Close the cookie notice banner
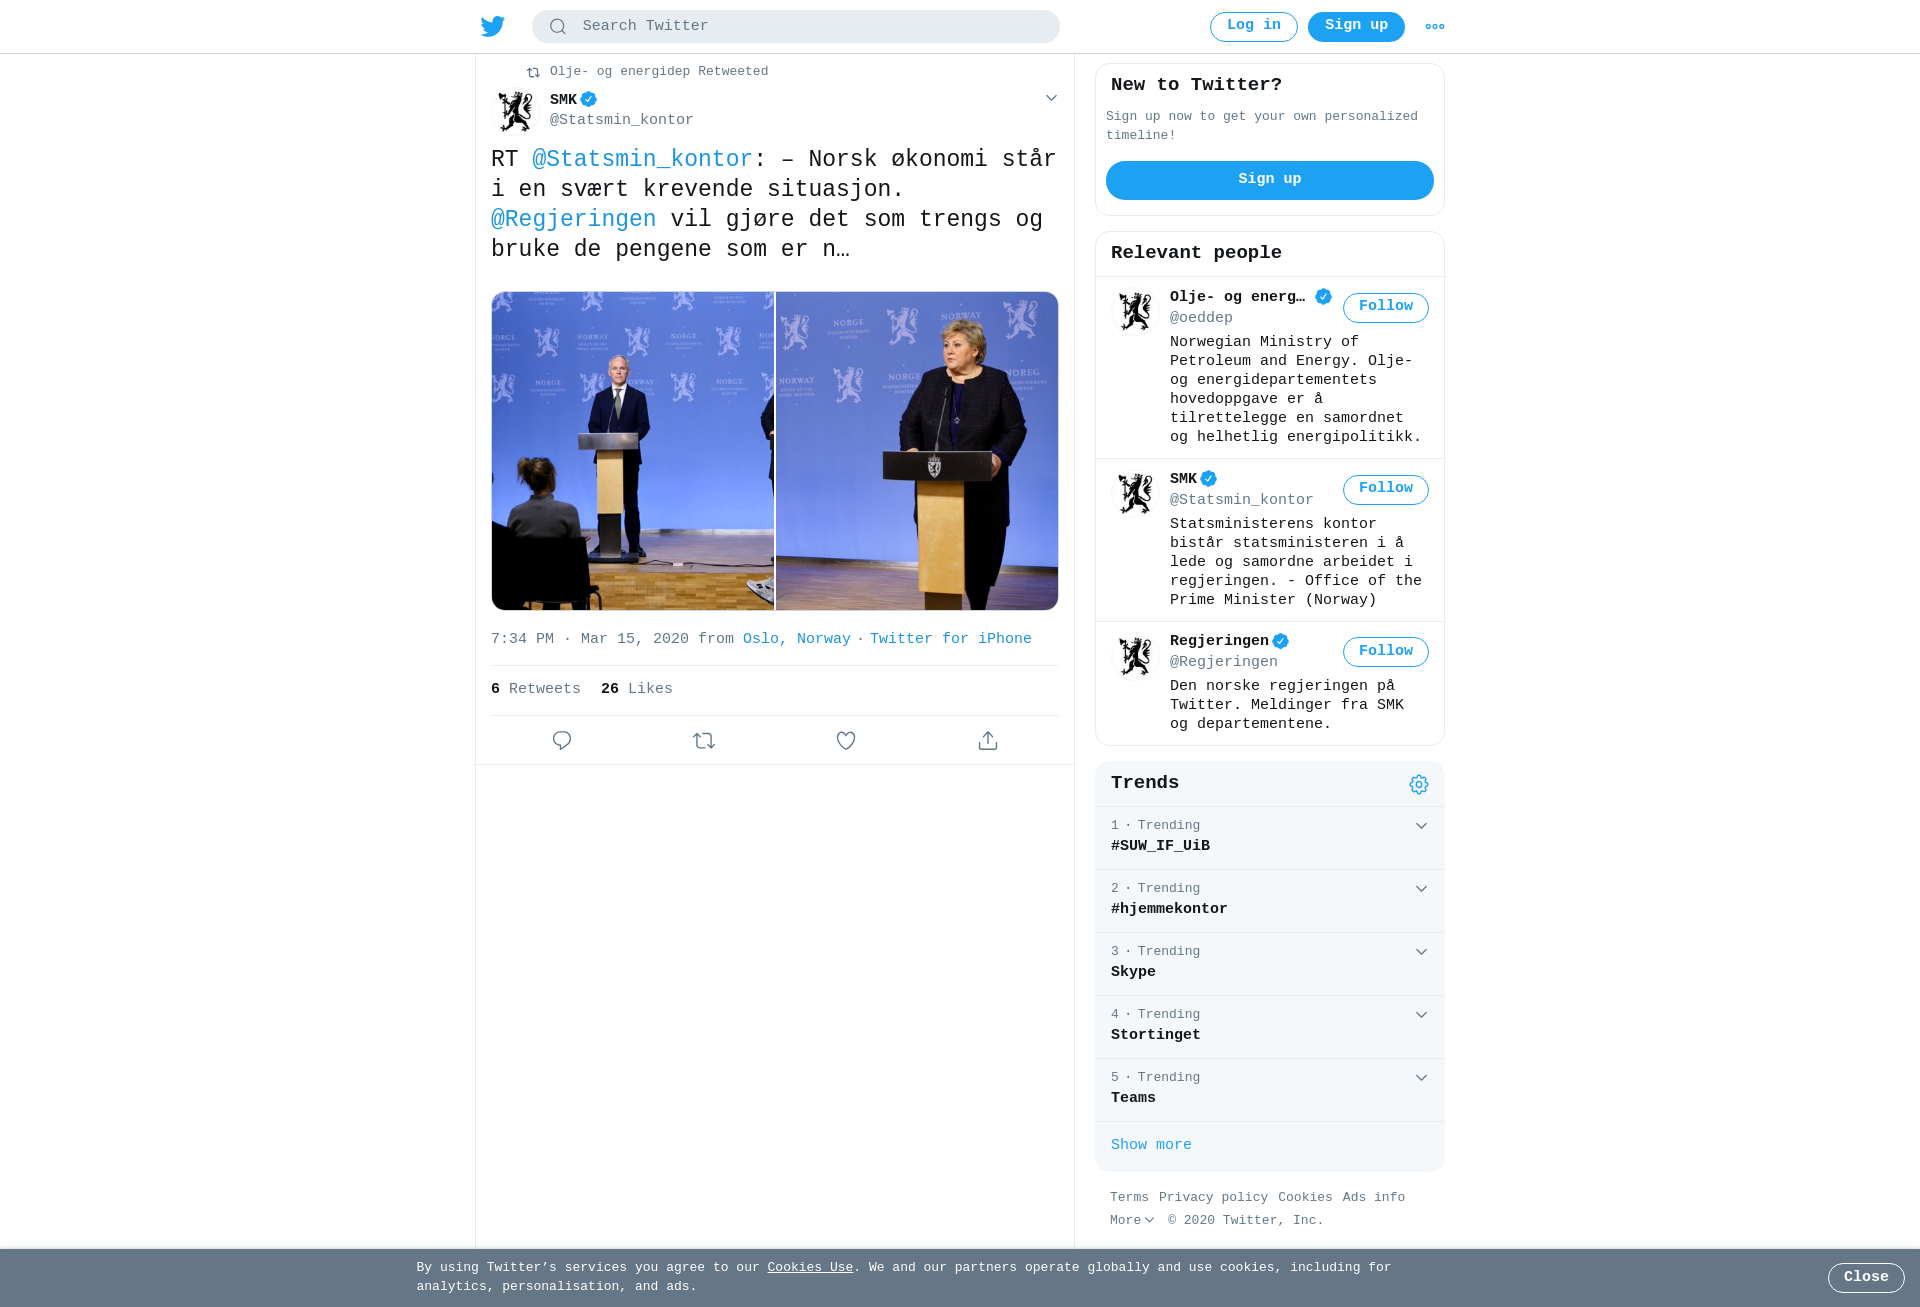This screenshot has width=1920, height=1307. click(x=1866, y=1278)
